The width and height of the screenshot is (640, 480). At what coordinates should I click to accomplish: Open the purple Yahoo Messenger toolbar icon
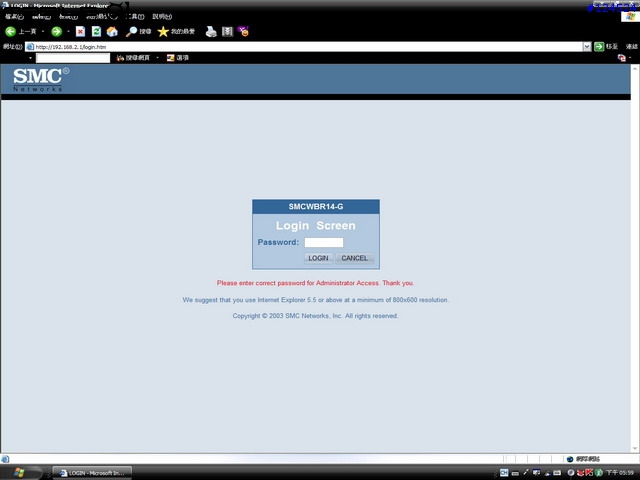click(x=244, y=31)
